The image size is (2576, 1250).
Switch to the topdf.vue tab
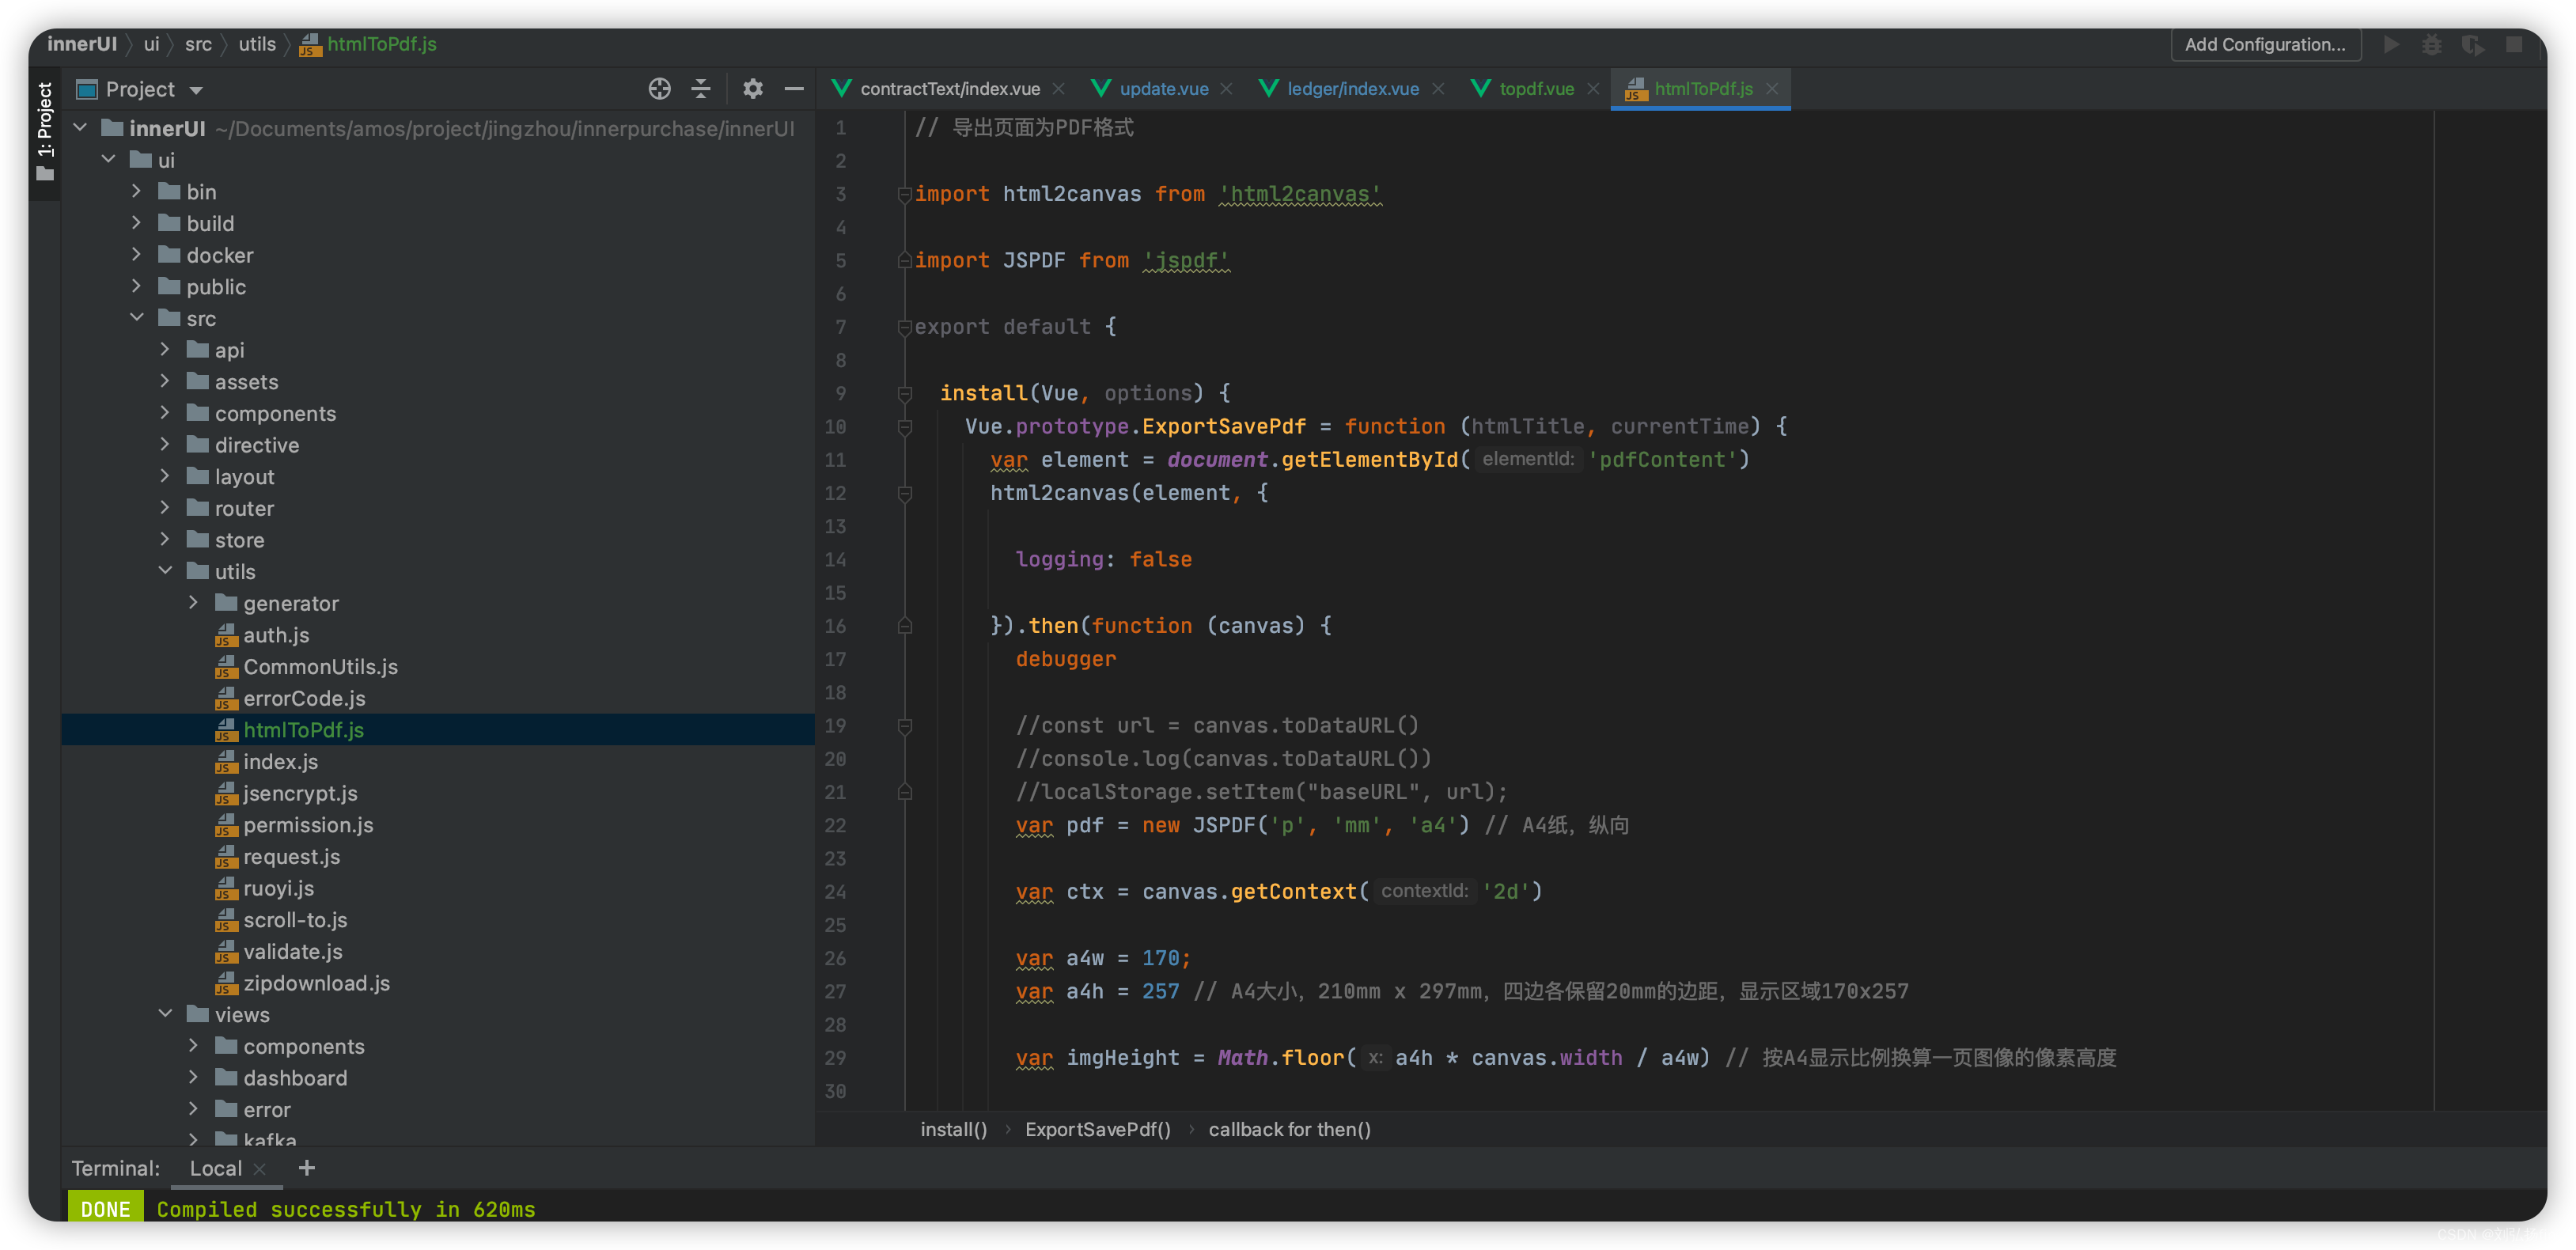coord(1535,89)
